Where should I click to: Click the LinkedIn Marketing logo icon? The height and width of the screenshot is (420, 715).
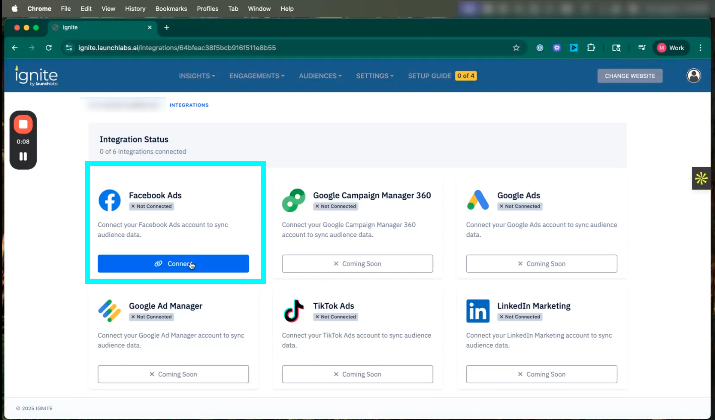[x=478, y=310]
